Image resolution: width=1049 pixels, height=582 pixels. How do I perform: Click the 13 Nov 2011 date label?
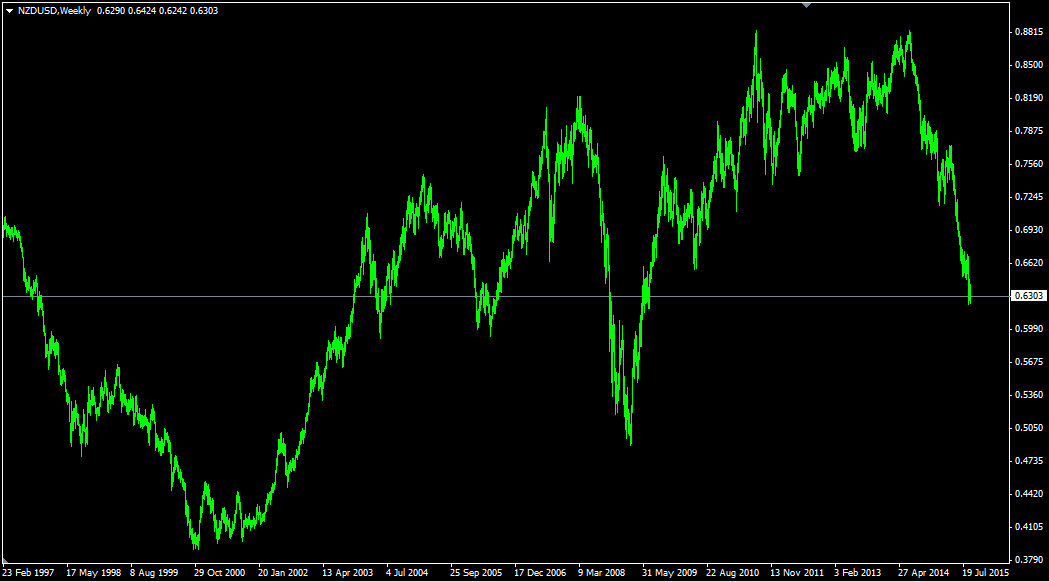797,573
